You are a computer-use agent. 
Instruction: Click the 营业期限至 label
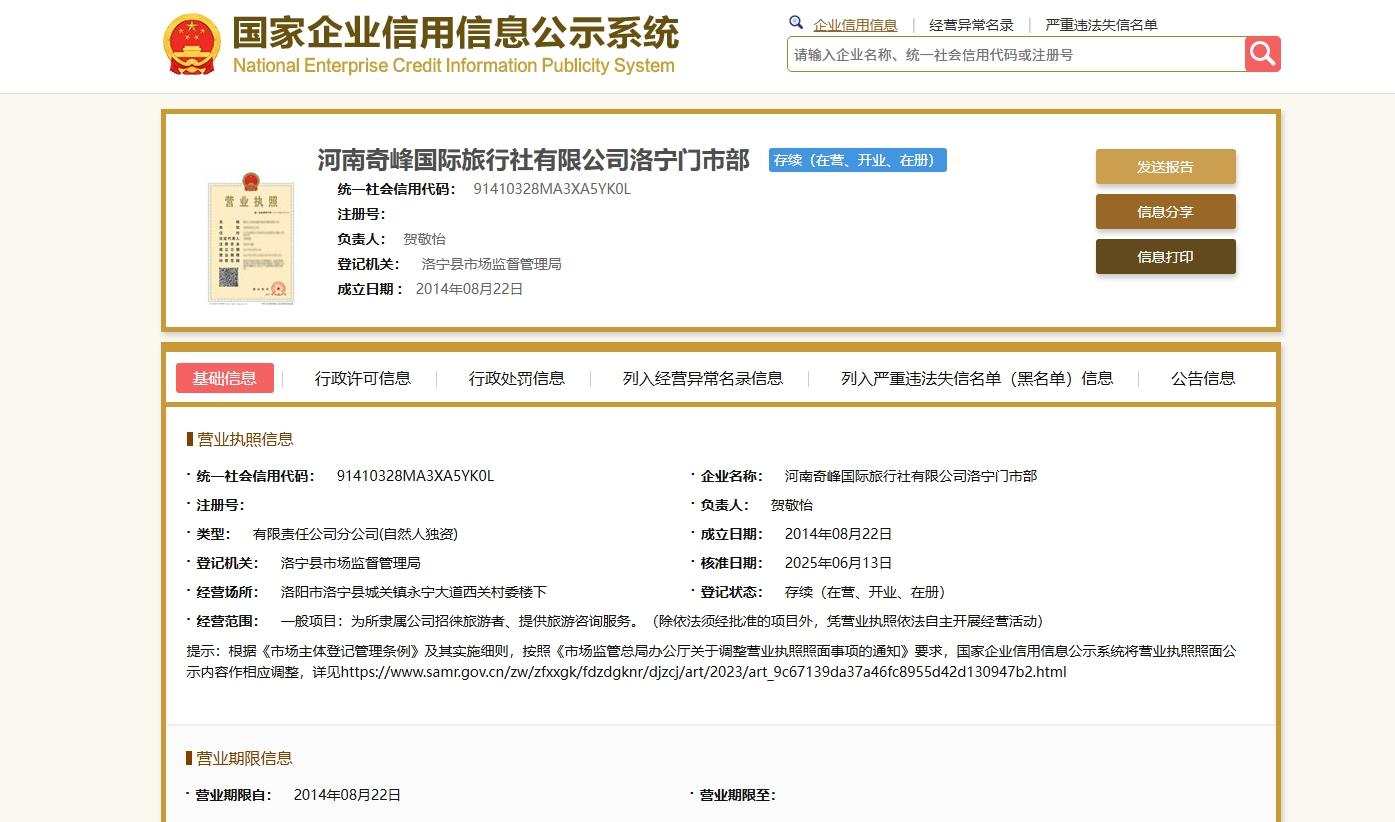click(737, 795)
